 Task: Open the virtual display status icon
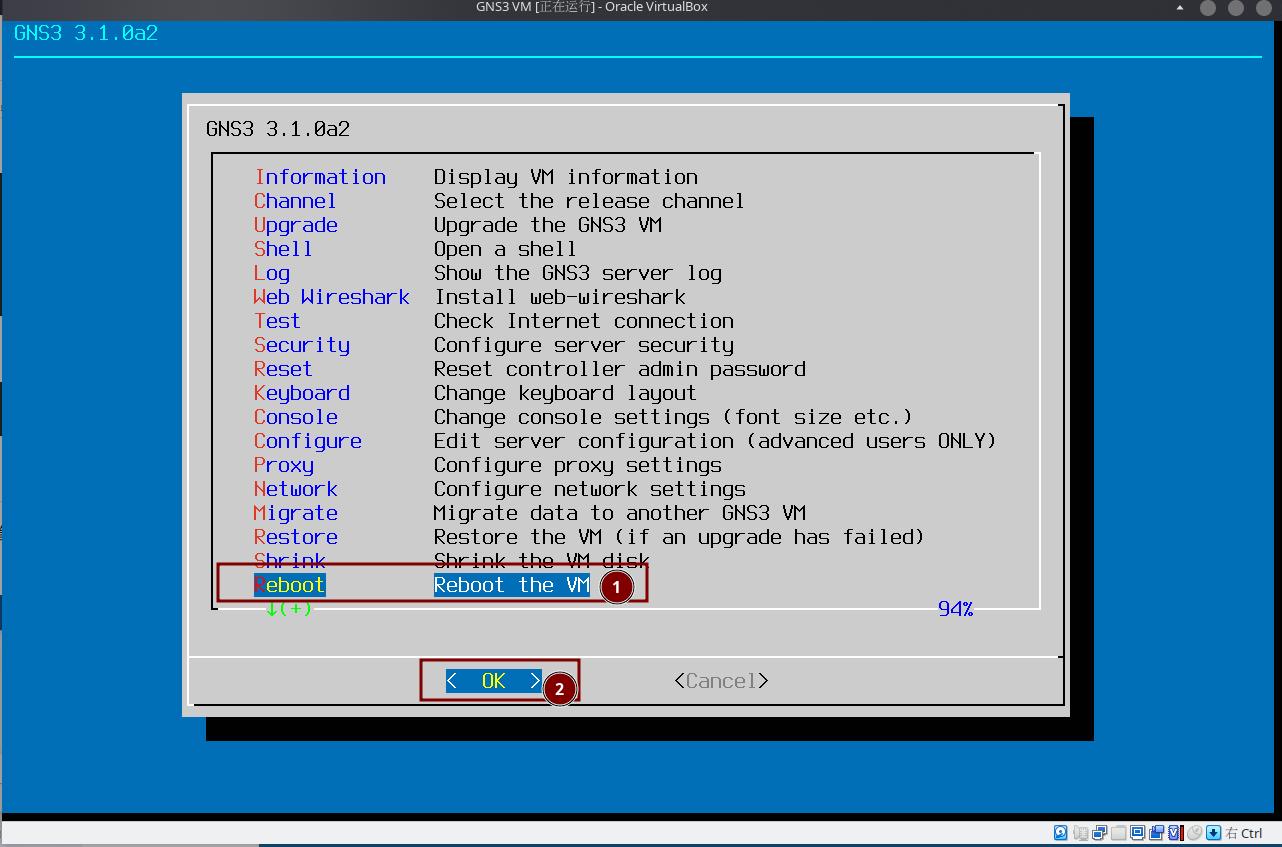click(1137, 833)
